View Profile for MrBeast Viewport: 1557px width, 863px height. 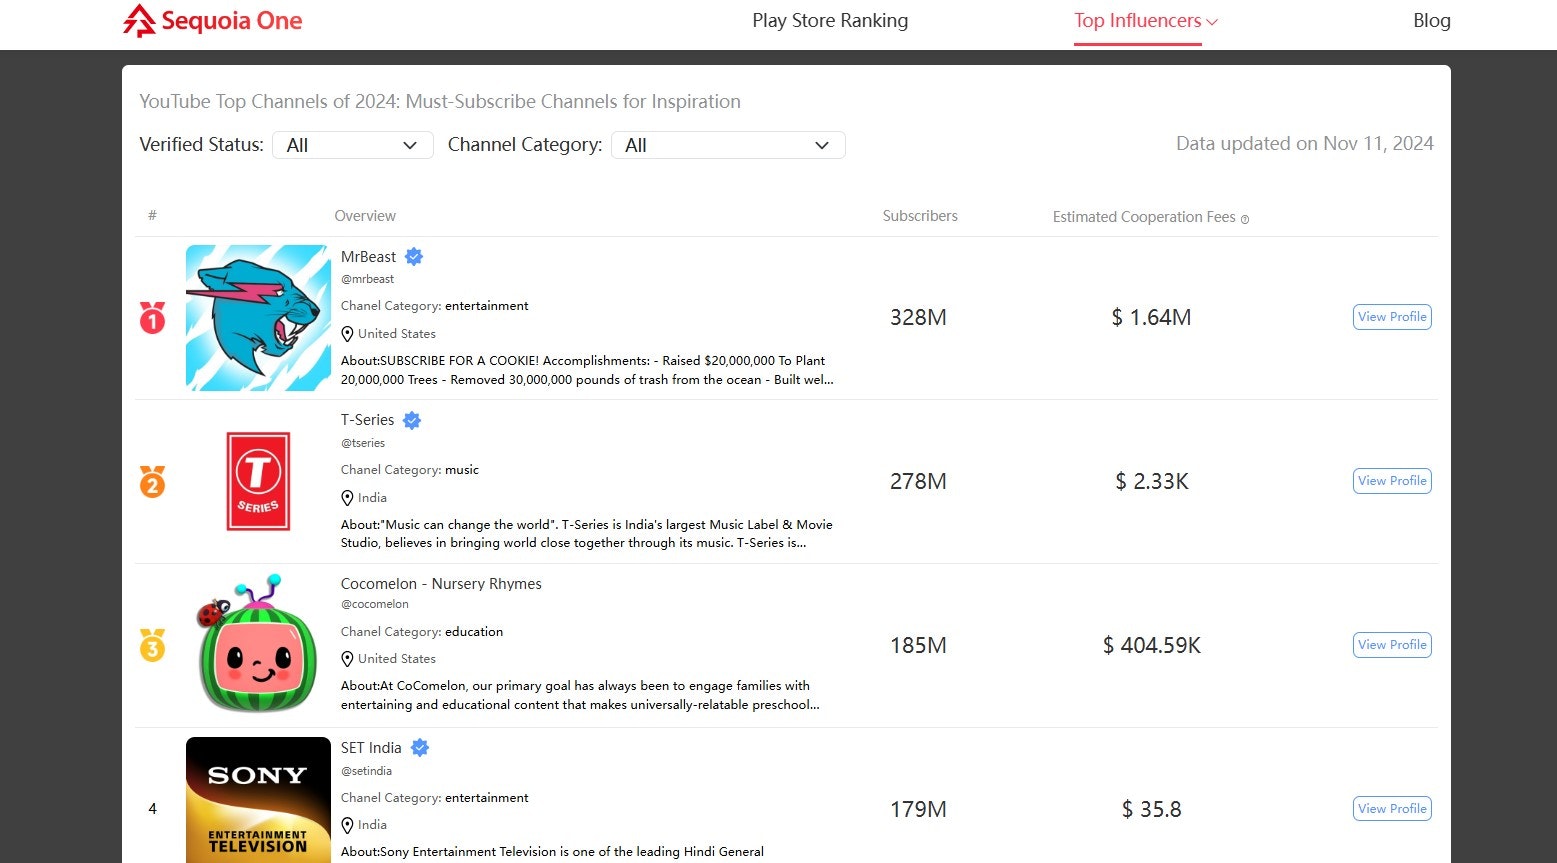tap(1392, 317)
